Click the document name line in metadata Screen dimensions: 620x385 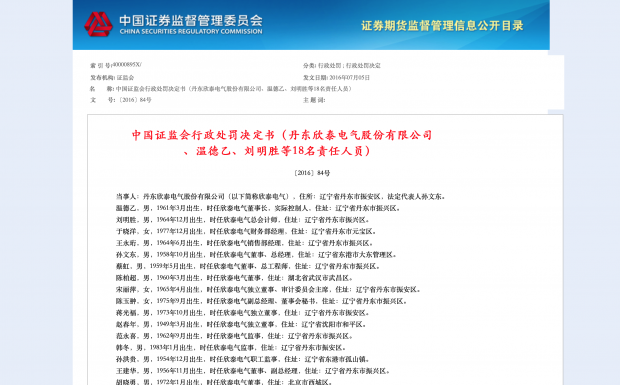point(221,89)
